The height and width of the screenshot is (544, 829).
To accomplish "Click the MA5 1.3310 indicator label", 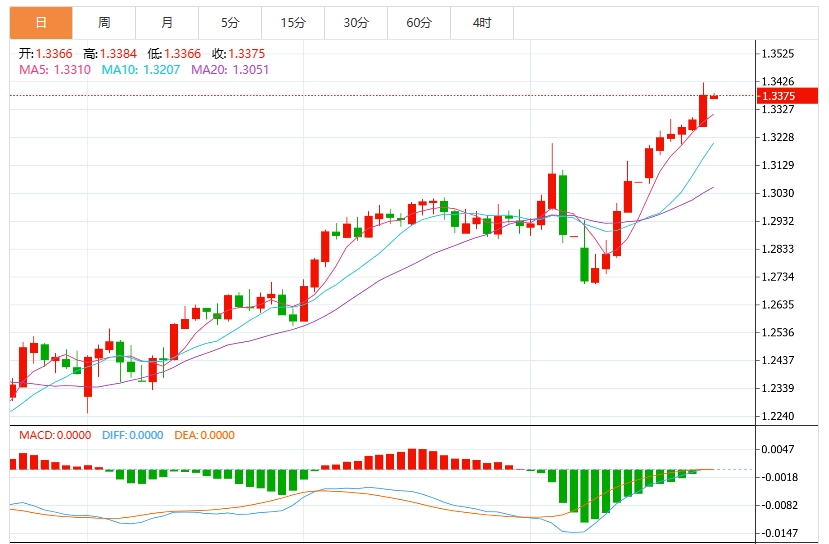I will [x=55, y=70].
